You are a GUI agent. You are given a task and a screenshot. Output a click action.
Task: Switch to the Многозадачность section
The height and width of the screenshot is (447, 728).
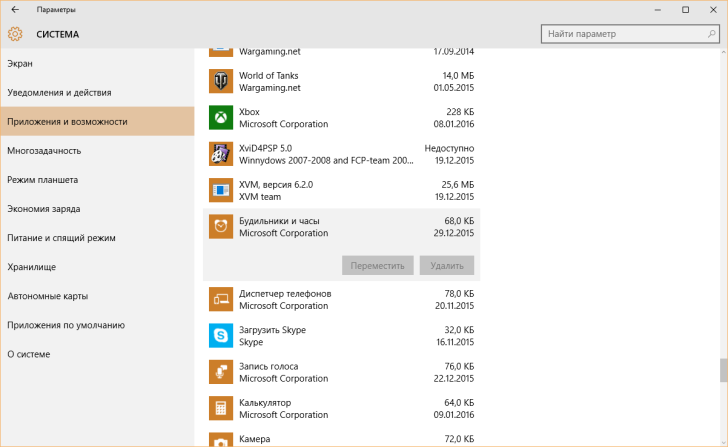tap(44, 151)
